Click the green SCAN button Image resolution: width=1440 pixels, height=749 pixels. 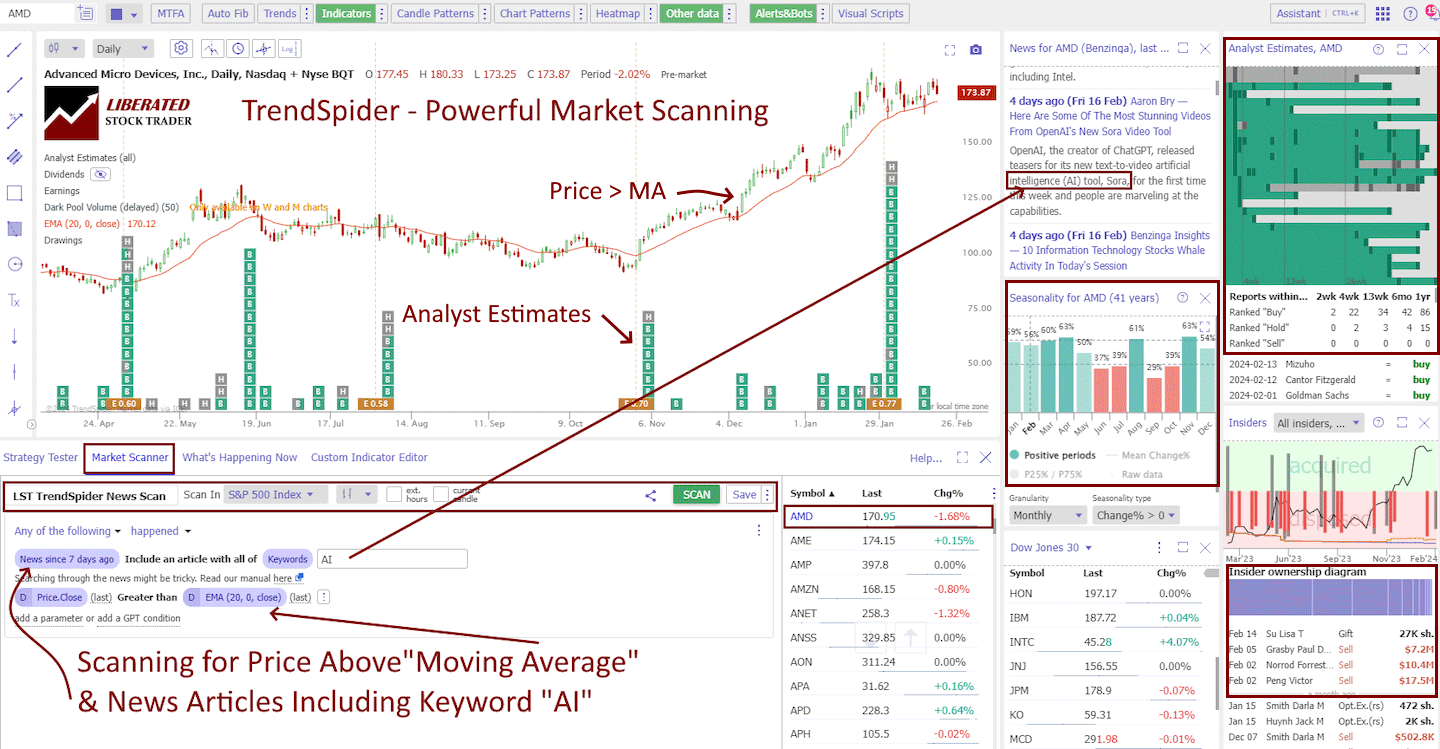coord(696,494)
